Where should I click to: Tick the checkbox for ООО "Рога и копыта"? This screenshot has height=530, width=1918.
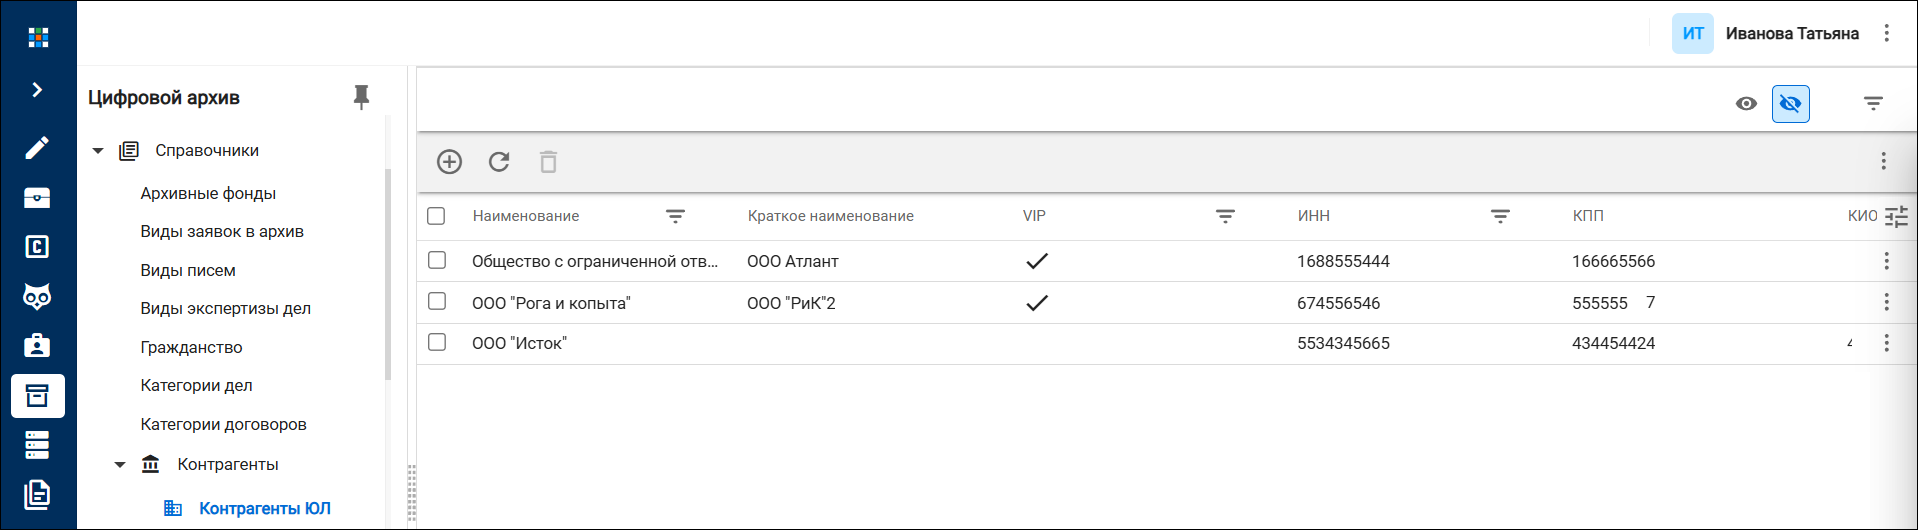(437, 301)
